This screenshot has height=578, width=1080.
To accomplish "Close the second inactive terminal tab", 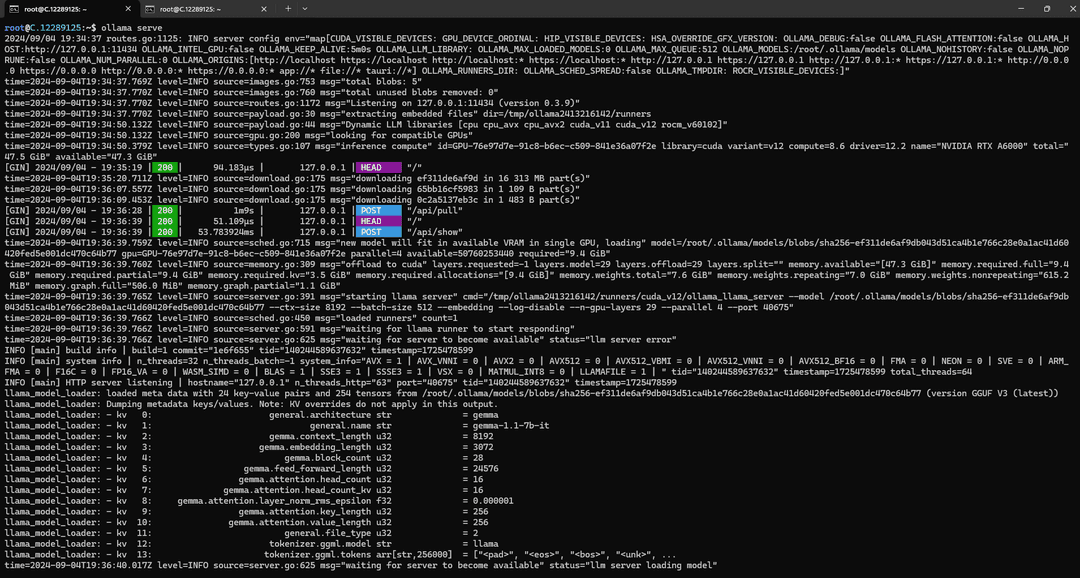I will click(265, 9).
